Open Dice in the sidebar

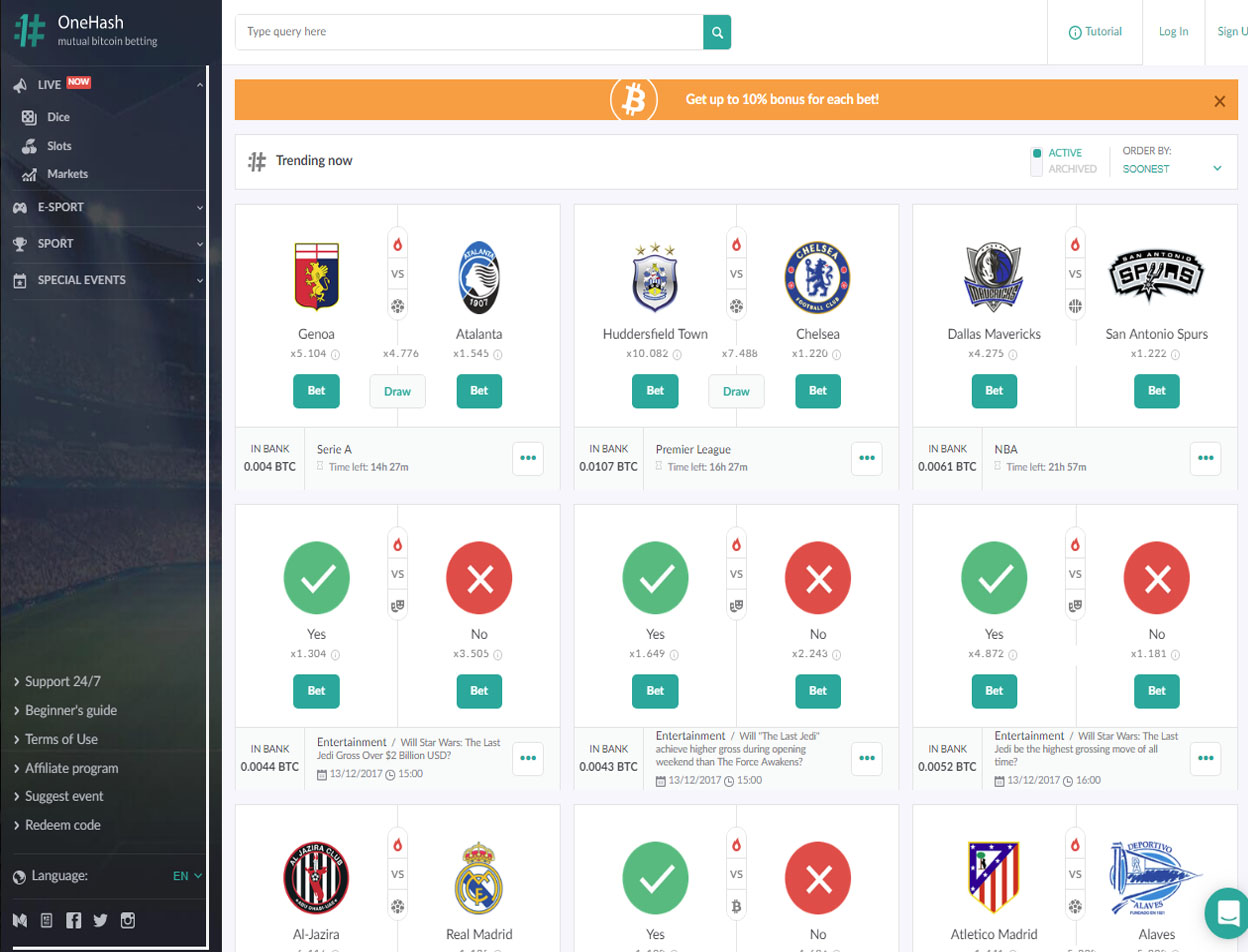(x=58, y=117)
